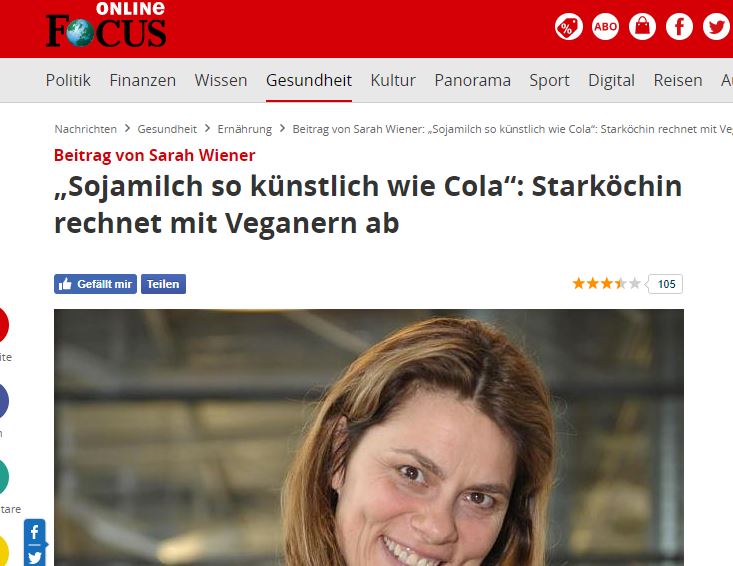Follow the Ernährung breadcrumb link
The image size is (733, 566).
coord(244,129)
